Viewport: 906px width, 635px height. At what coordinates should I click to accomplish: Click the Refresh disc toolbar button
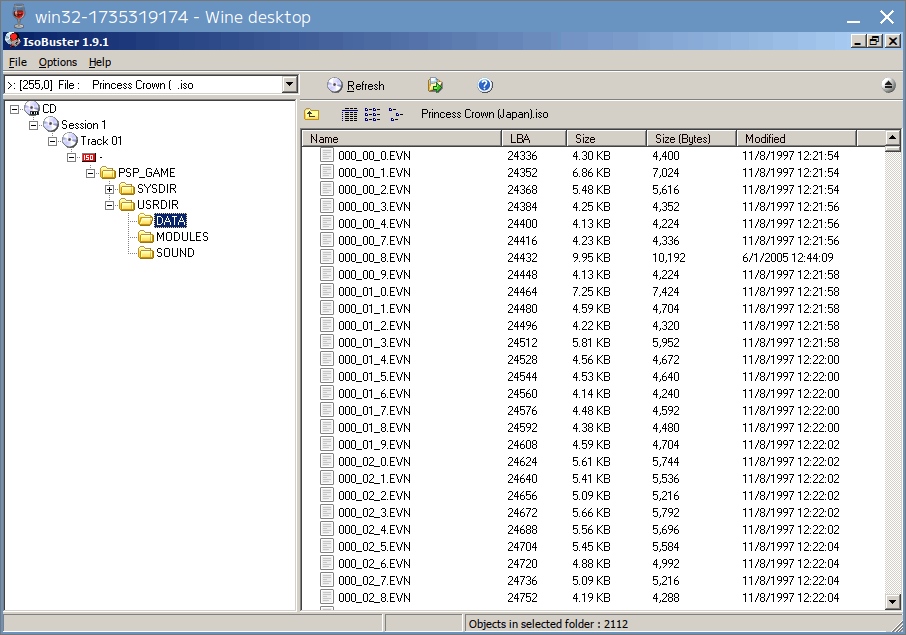coord(355,86)
